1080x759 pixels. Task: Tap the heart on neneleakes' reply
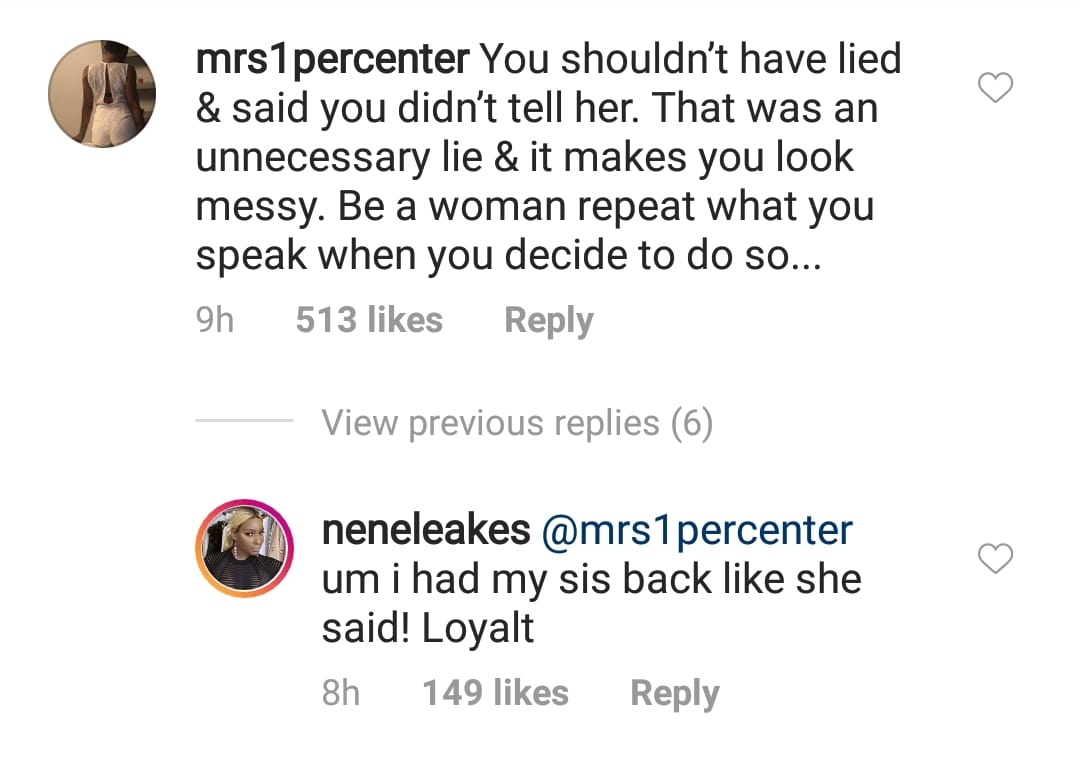[x=995, y=560]
